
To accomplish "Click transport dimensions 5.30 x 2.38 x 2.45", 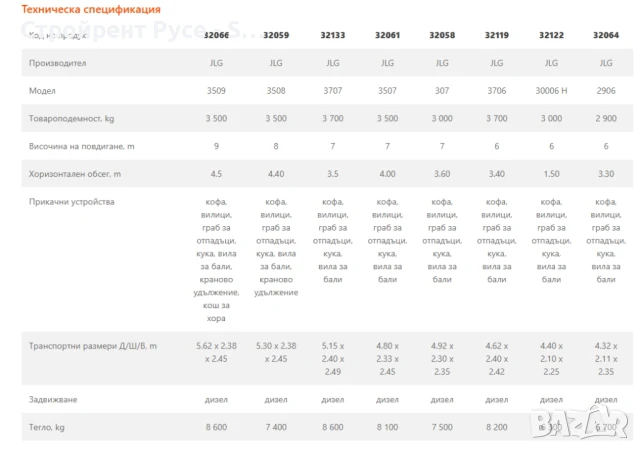I will [276, 353].
